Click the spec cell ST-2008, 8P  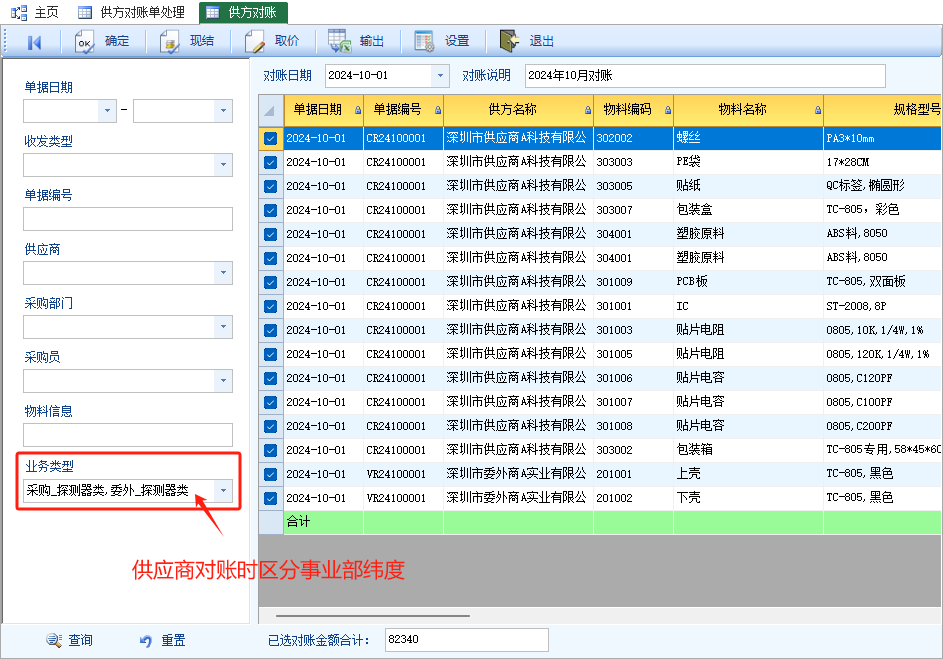[x=882, y=306]
